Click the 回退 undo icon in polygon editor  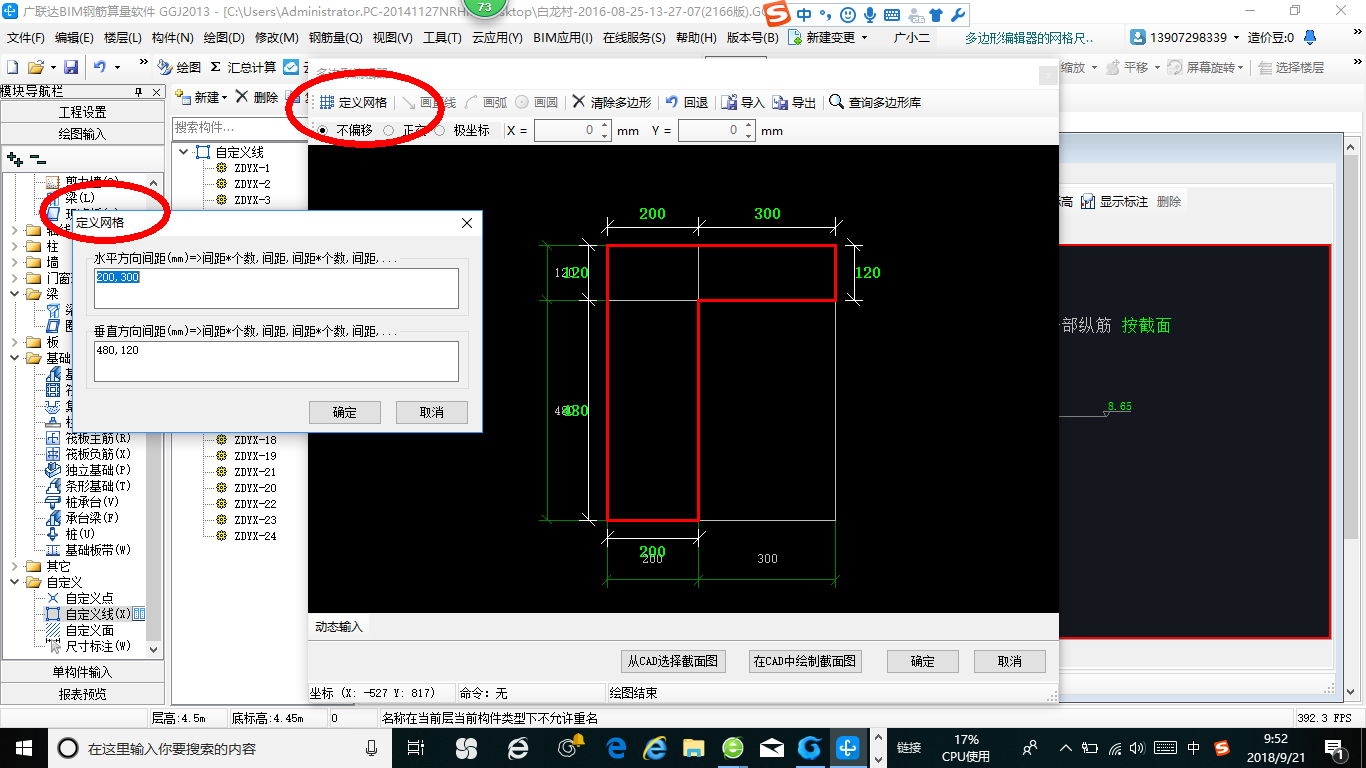click(x=687, y=102)
